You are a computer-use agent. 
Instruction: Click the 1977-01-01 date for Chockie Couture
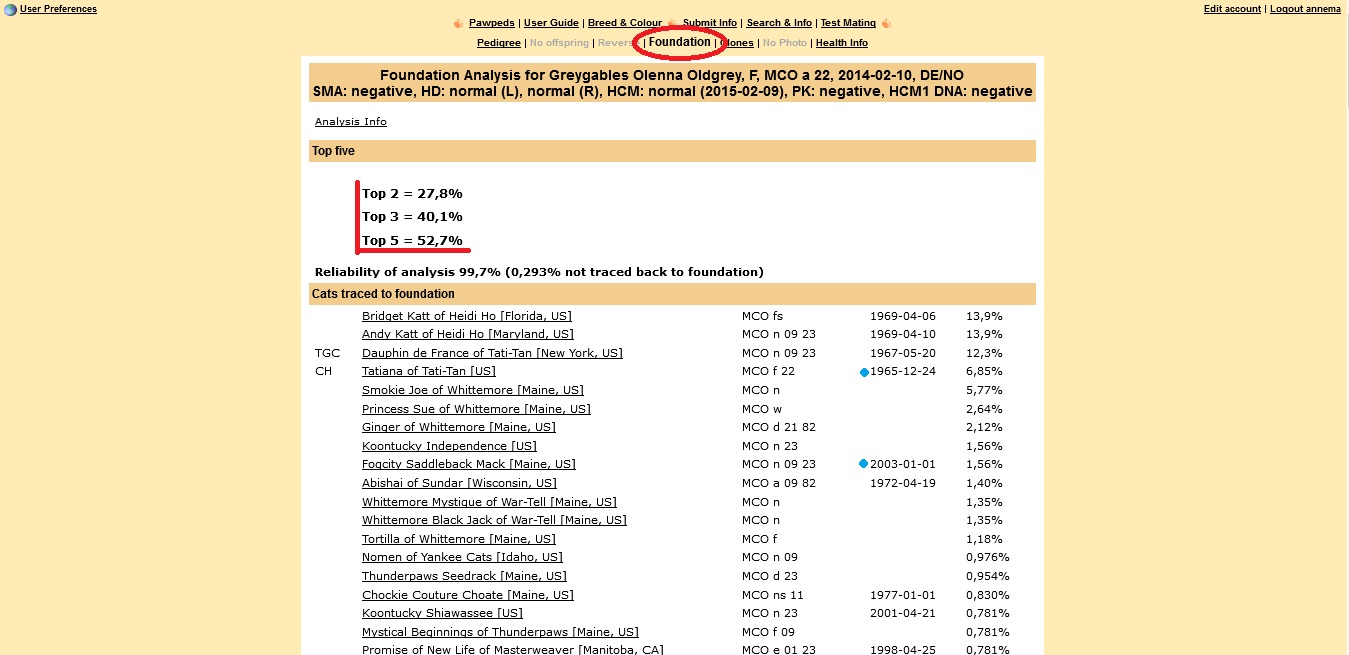point(903,595)
